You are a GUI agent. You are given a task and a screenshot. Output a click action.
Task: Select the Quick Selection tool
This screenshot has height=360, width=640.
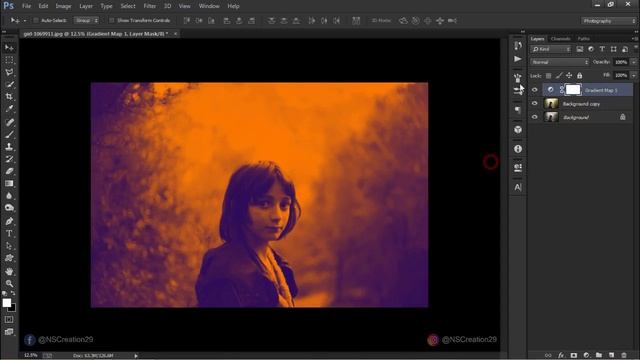pyautogui.click(x=9, y=84)
